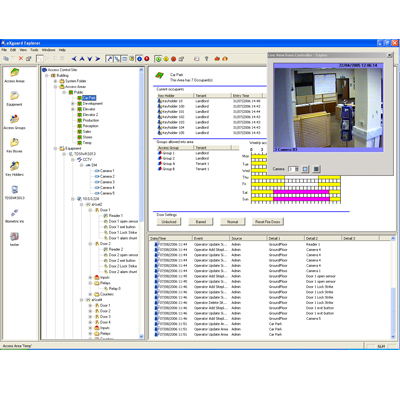The width and height of the screenshot is (400, 400).
Task: Click the left navigation arrow in toolbar
Action: (x=74, y=59)
